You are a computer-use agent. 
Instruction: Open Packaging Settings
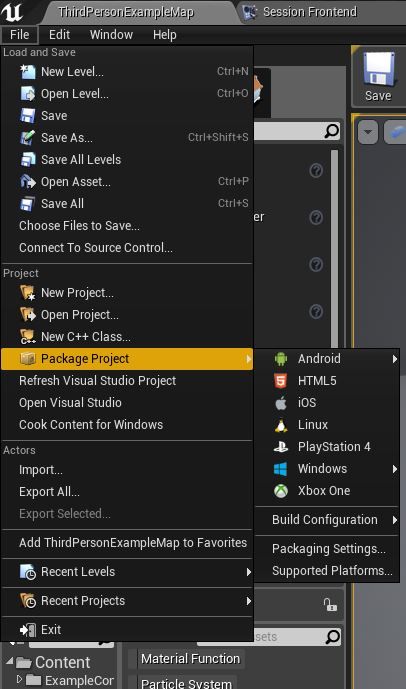tap(327, 549)
